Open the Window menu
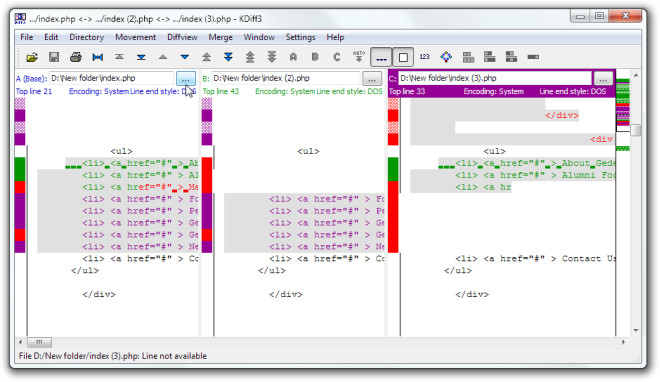 point(259,37)
